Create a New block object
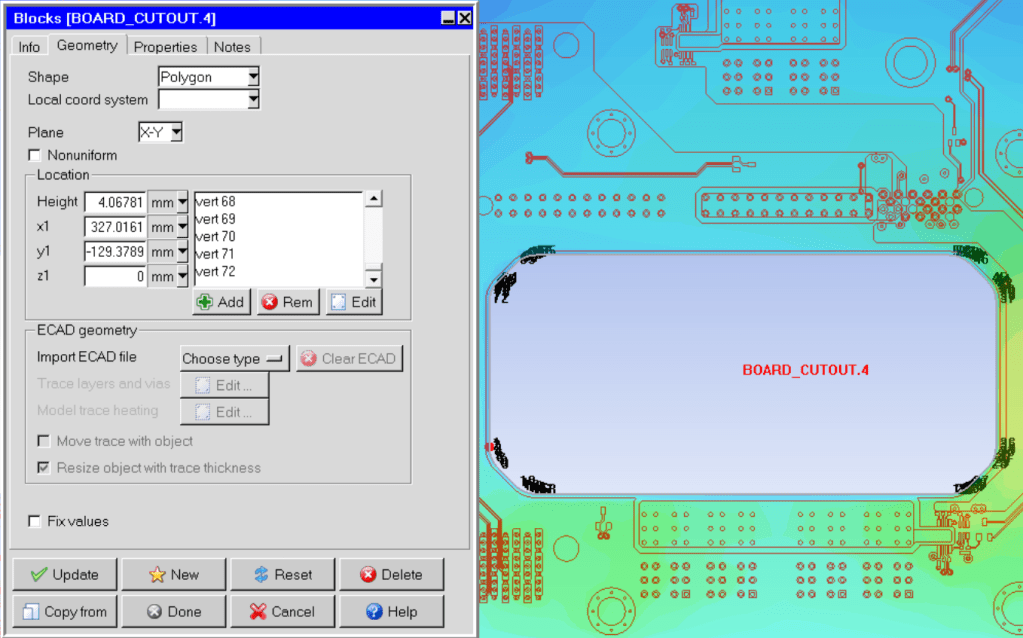The width and height of the screenshot is (1023, 638). point(173,575)
